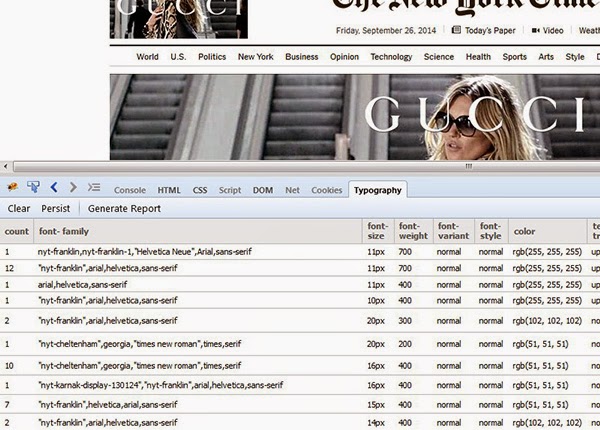Image resolution: width=600 pixels, height=430 pixels.
Task: Sort by the font-variant column header
Action: coord(454,231)
